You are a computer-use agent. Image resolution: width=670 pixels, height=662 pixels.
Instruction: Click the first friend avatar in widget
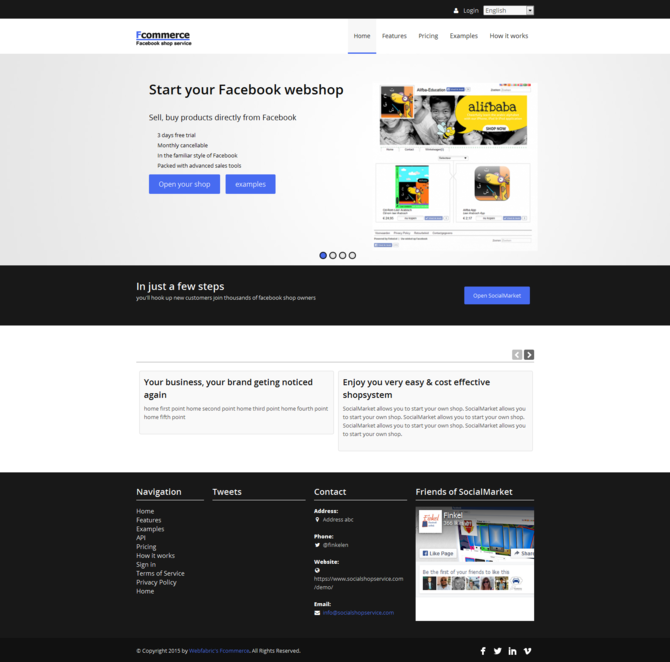[x=429, y=583]
